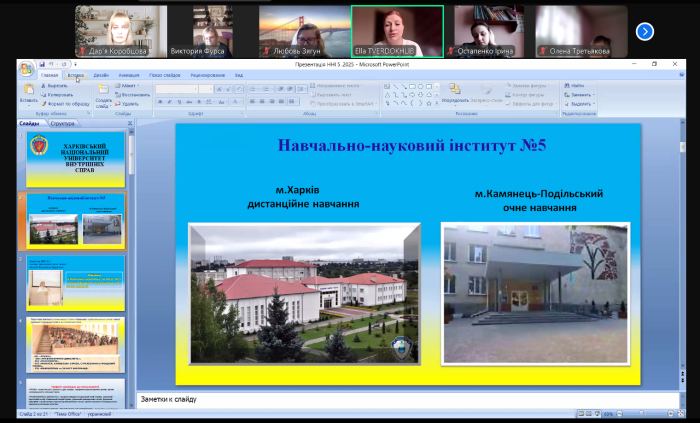The image size is (700, 423).
Task: Open the change case Aa menu
Action: pyautogui.click(x=222, y=102)
